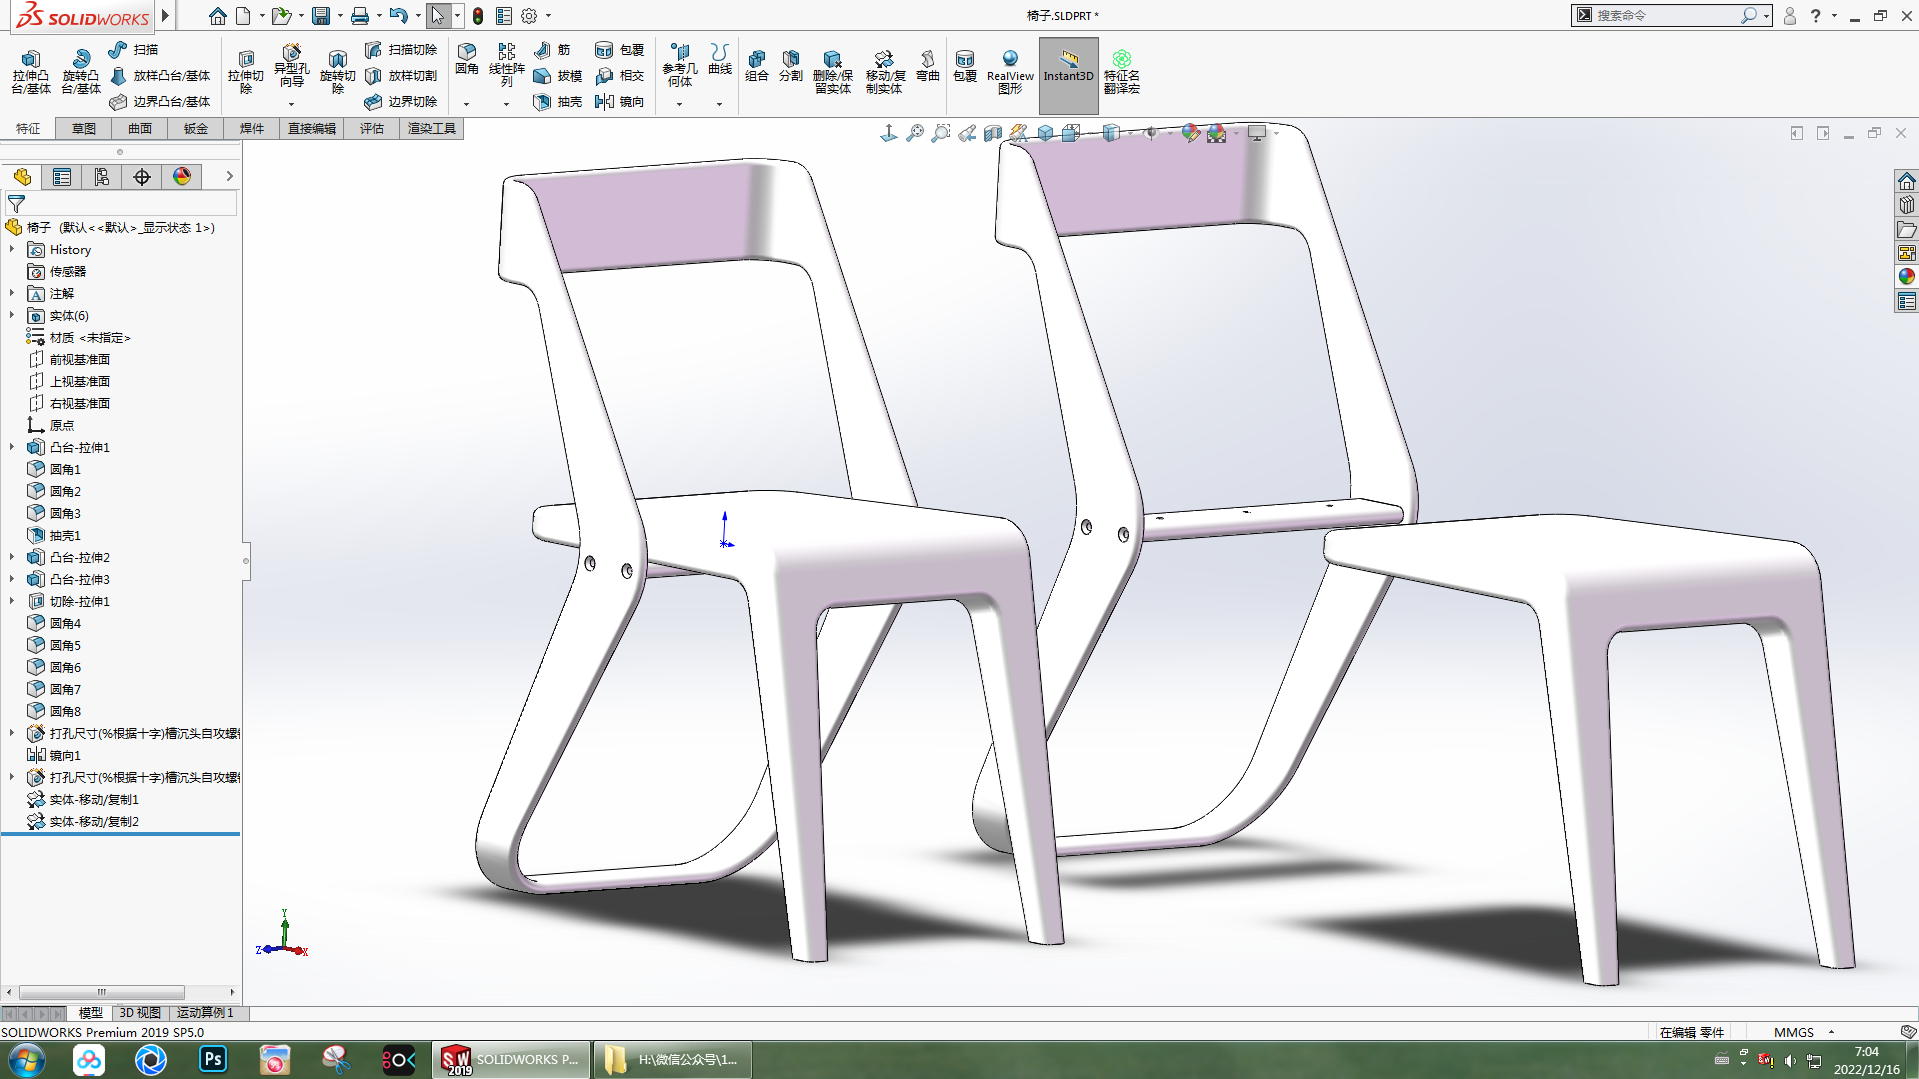Open the MMGS unit system selector
The width and height of the screenshot is (1919, 1079).
[1804, 1032]
